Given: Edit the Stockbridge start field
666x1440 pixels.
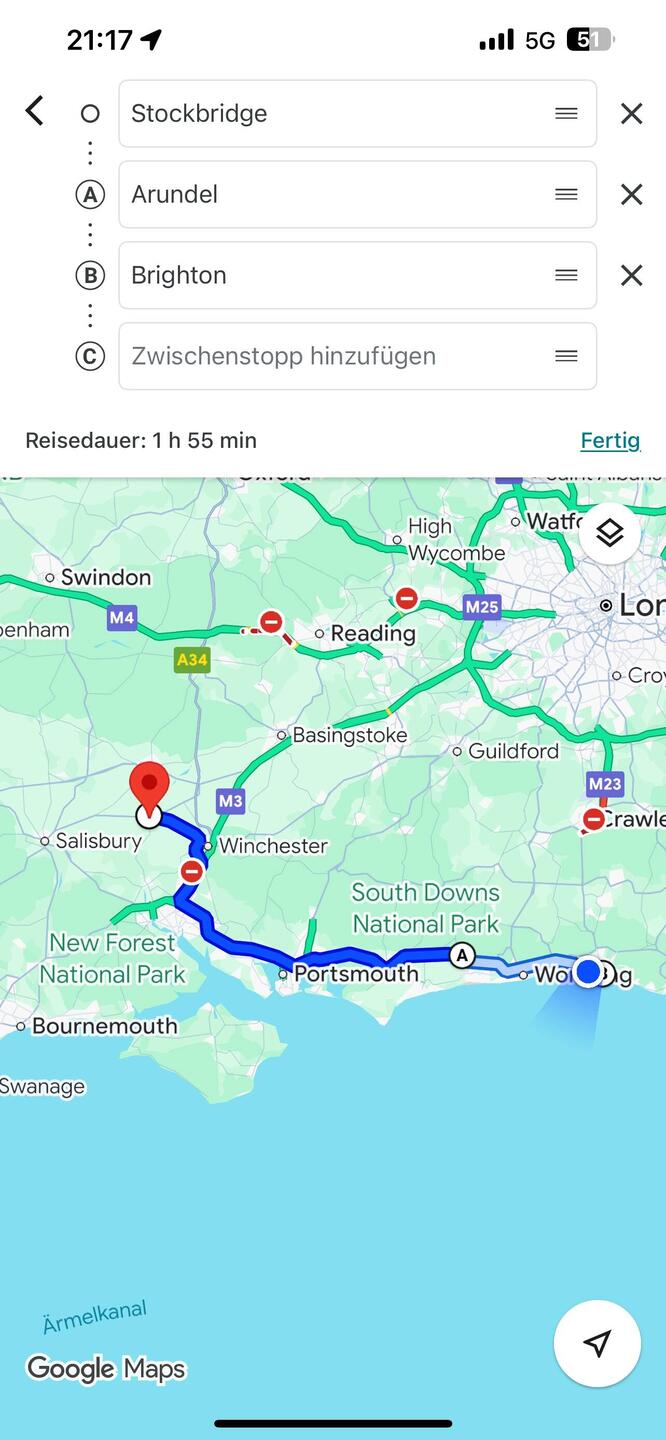Looking at the screenshot, I should point(358,113).
